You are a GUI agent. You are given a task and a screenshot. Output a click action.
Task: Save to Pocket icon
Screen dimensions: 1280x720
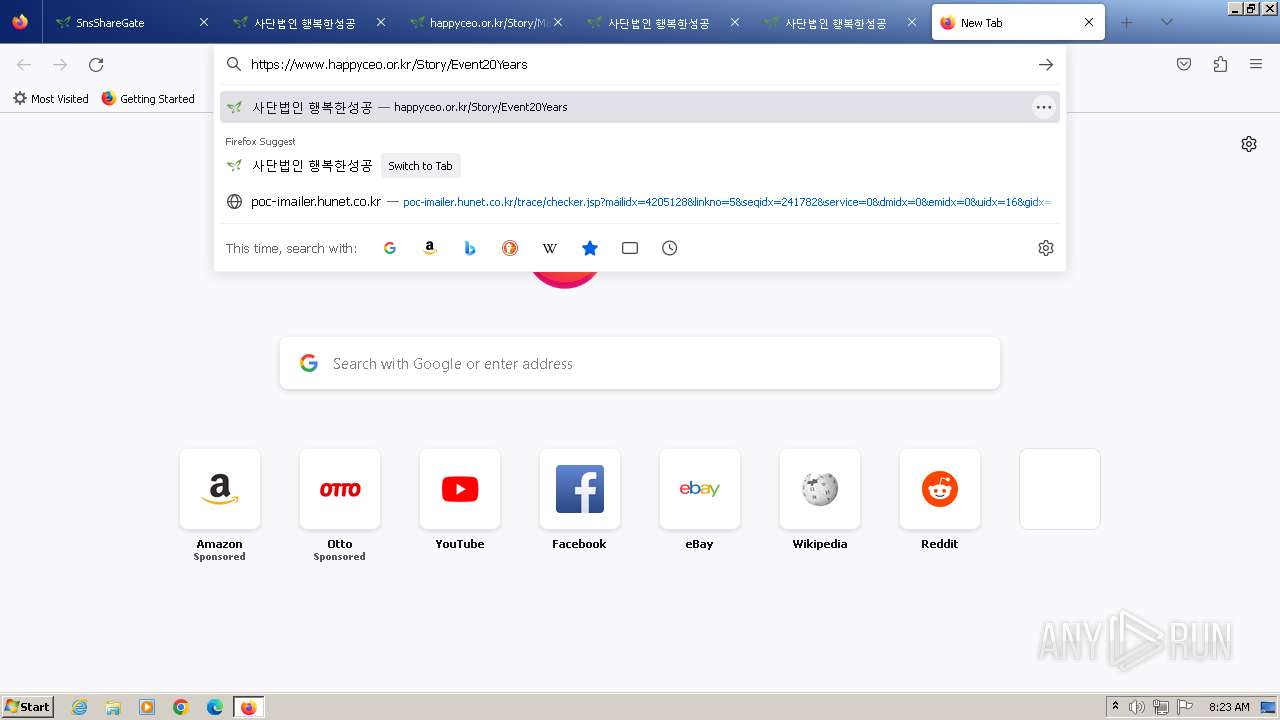pyautogui.click(x=1184, y=64)
